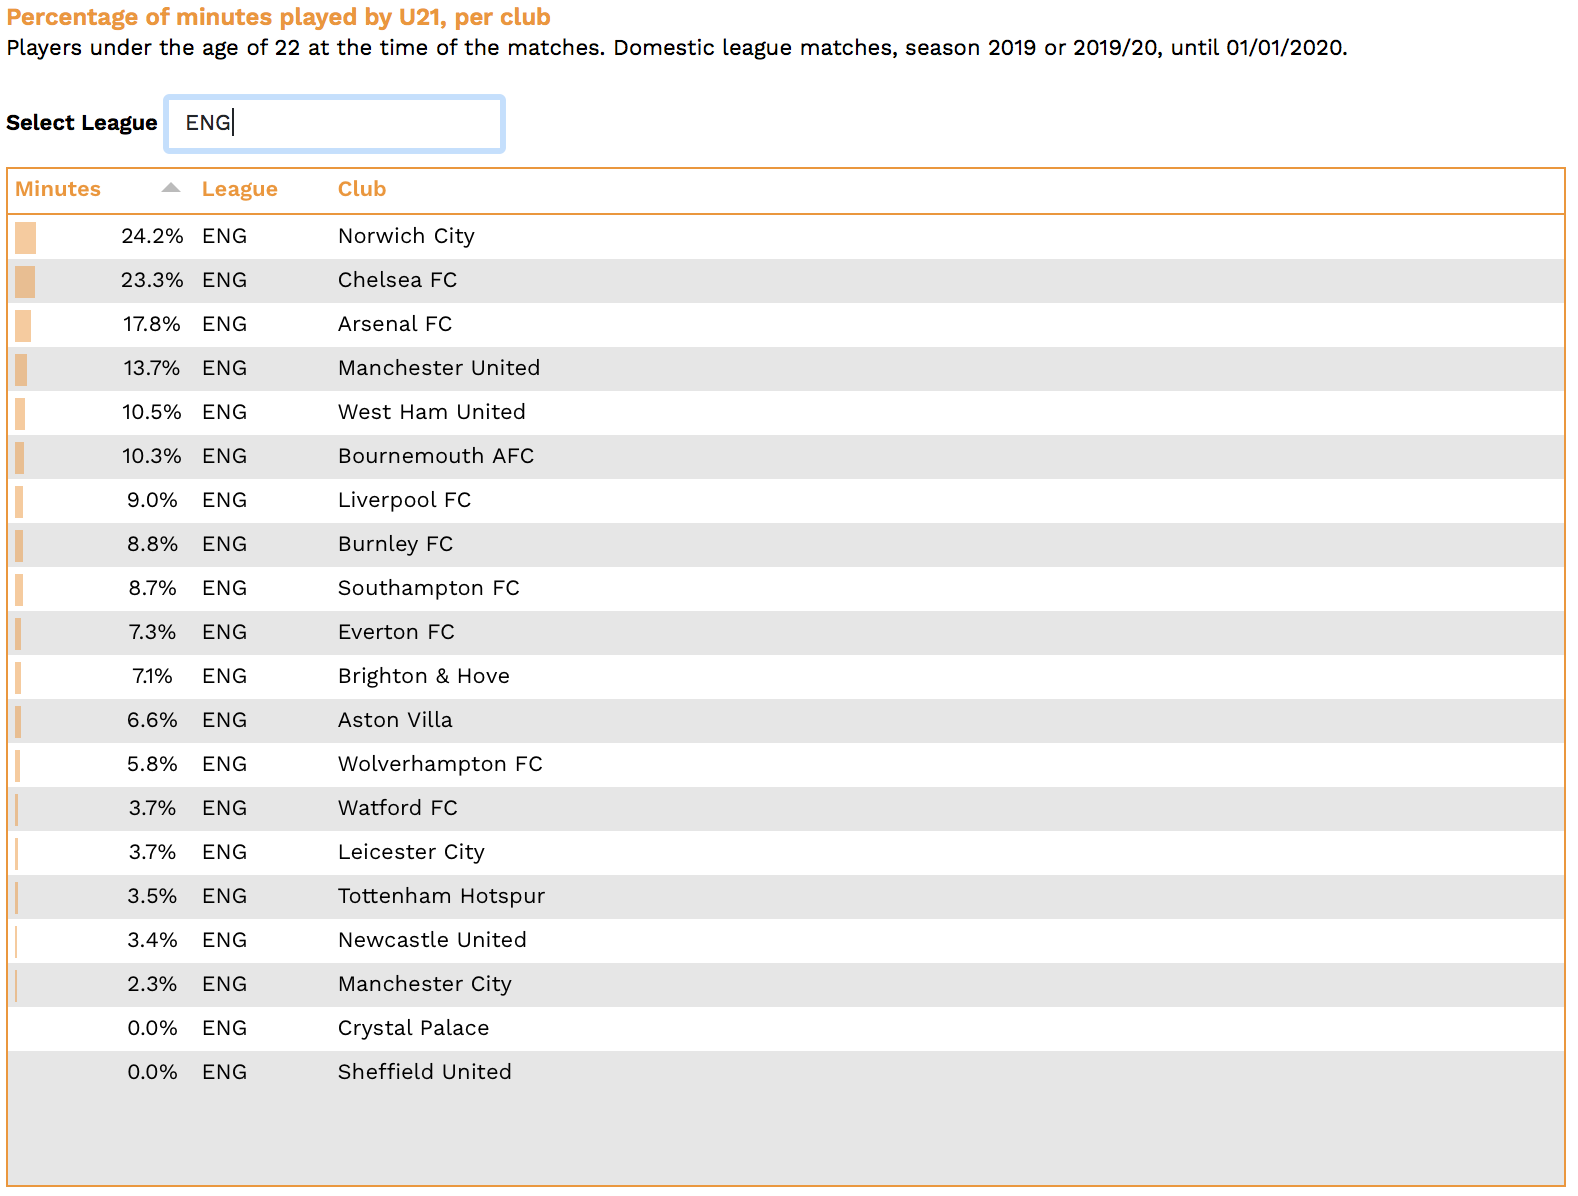Click the 13.7% minutes value
Screen dimensions: 1578x1196
(152, 368)
